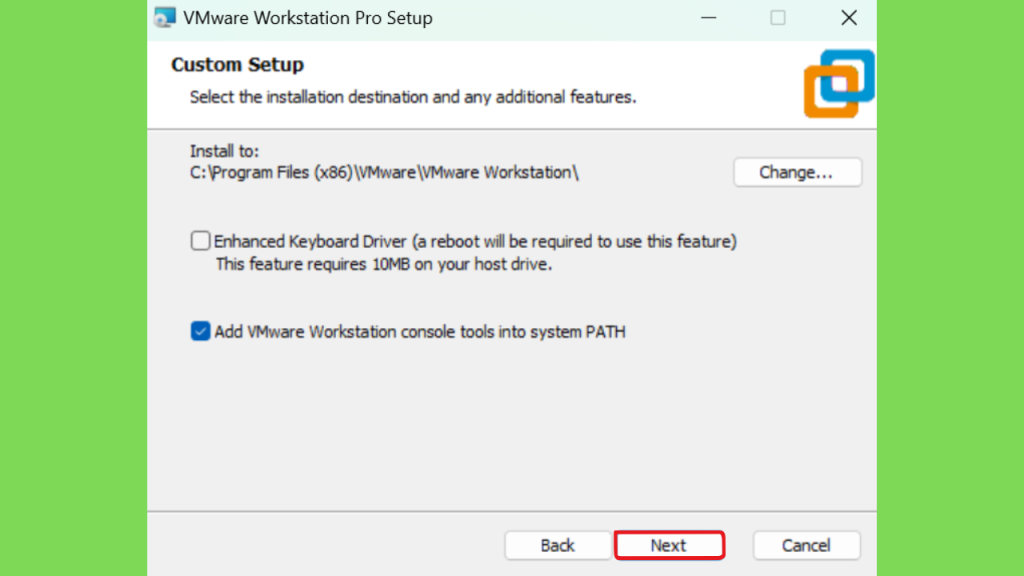Enable the Enhanced Keyboard Driver checkbox
The height and width of the screenshot is (576, 1024).
point(200,240)
